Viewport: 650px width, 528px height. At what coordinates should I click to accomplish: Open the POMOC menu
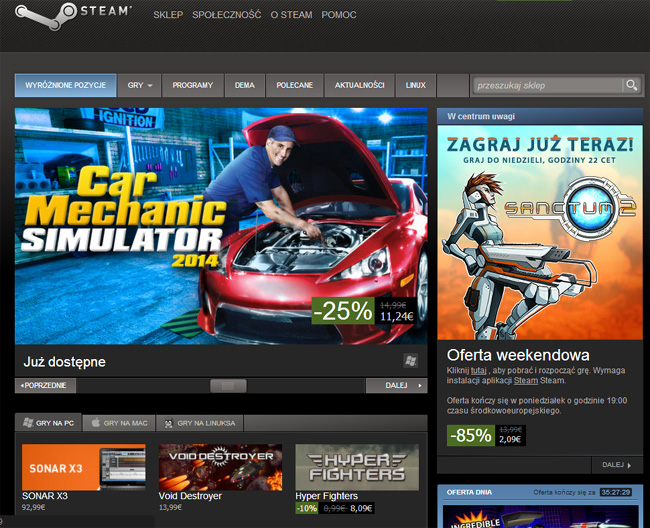(x=339, y=15)
